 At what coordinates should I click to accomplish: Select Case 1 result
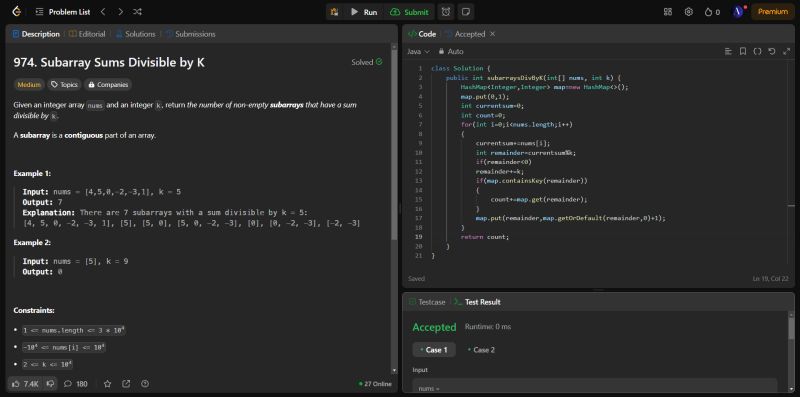434,350
